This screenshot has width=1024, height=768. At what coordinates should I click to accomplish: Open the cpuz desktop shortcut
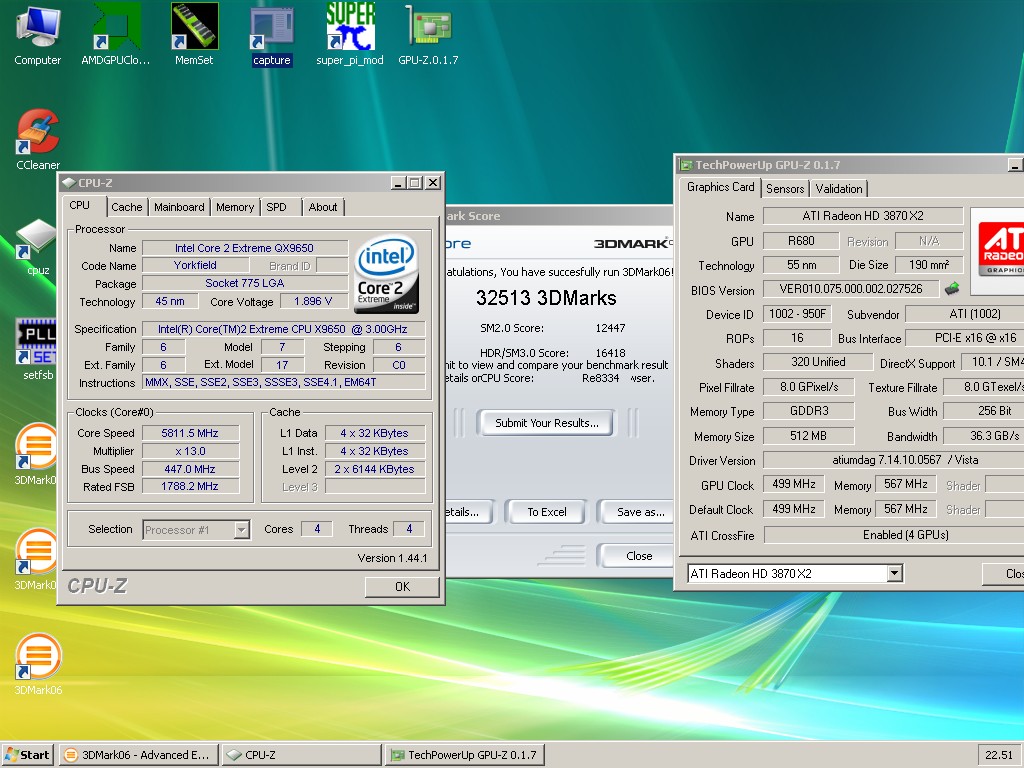tap(38, 246)
